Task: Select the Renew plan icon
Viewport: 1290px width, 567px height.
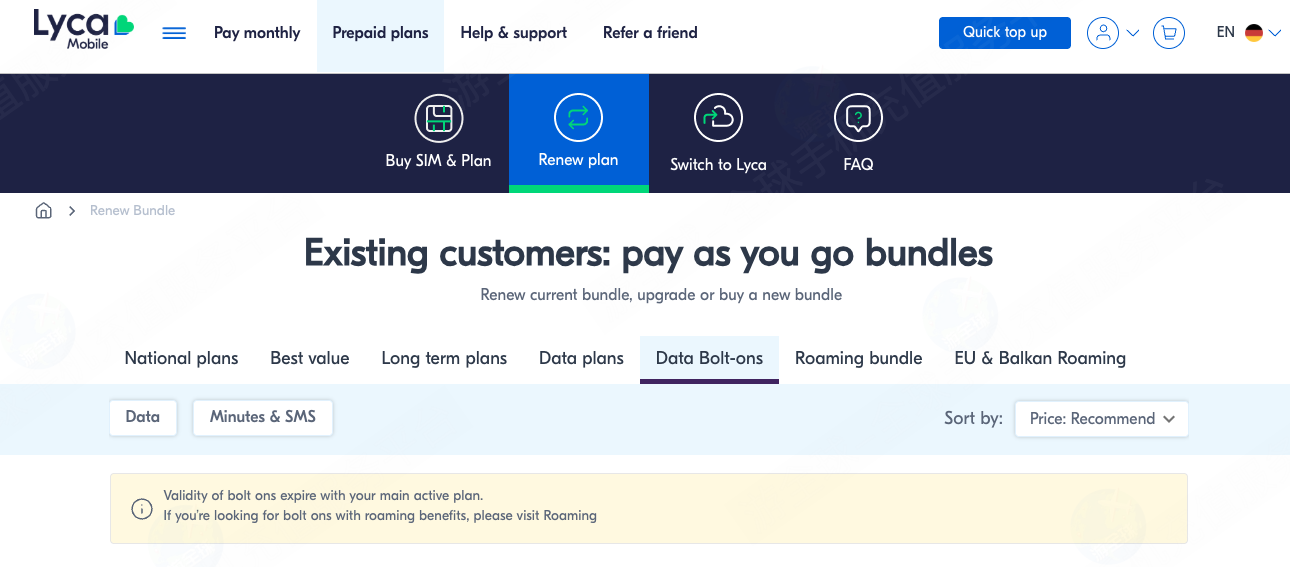Action: click(578, 119)
